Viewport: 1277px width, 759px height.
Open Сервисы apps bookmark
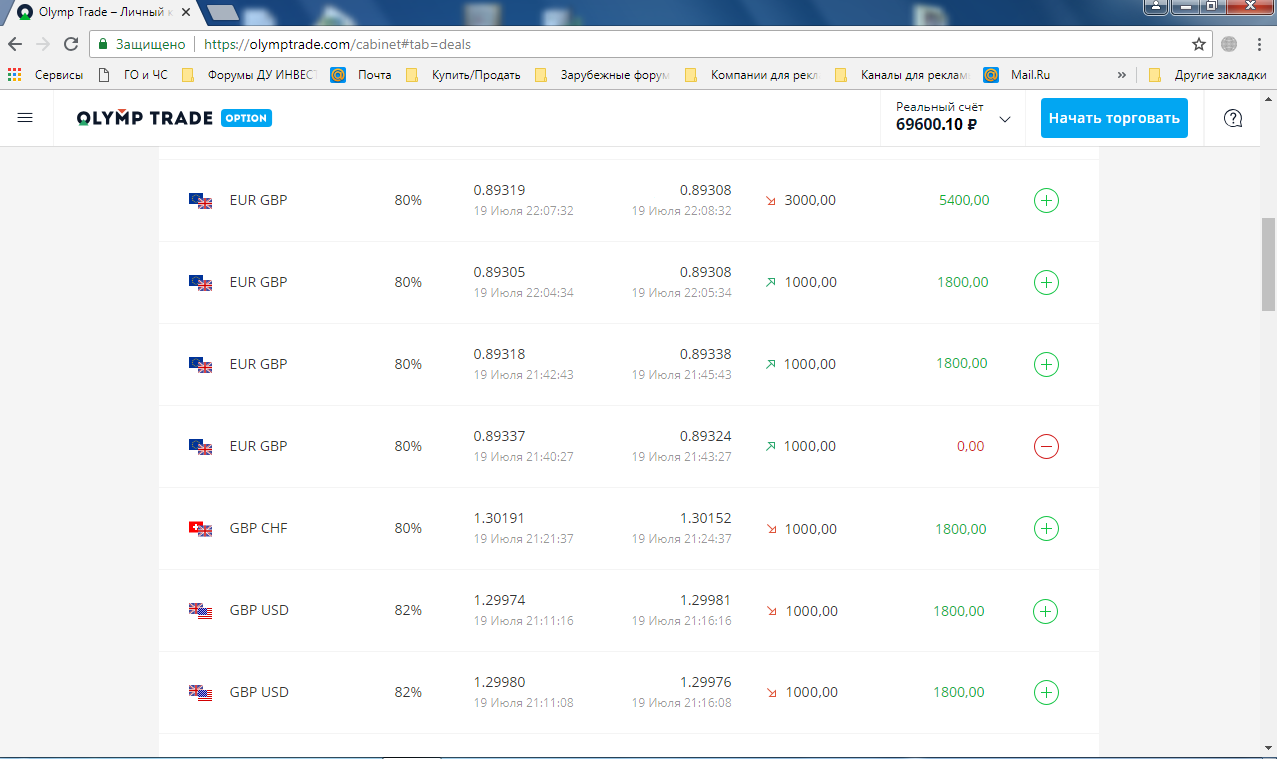coord(45,74)
